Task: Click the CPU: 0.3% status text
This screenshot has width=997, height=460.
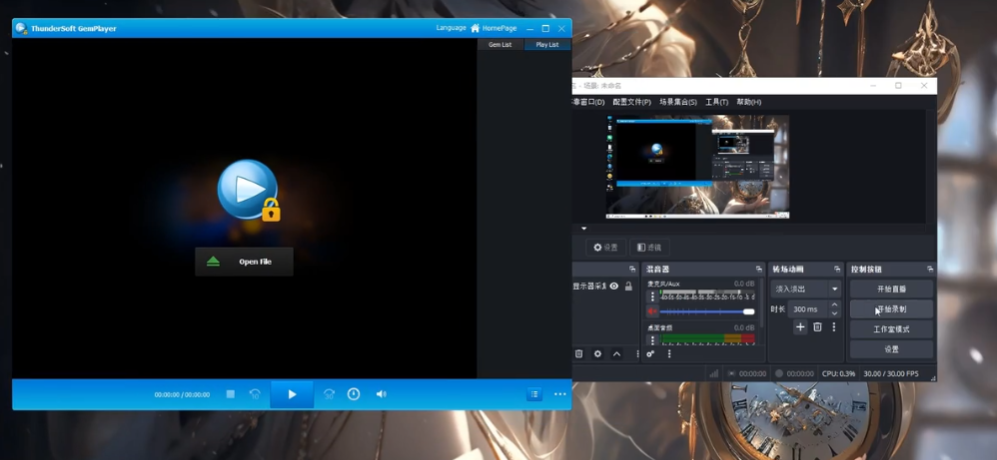Action: (x=838, y=373)
